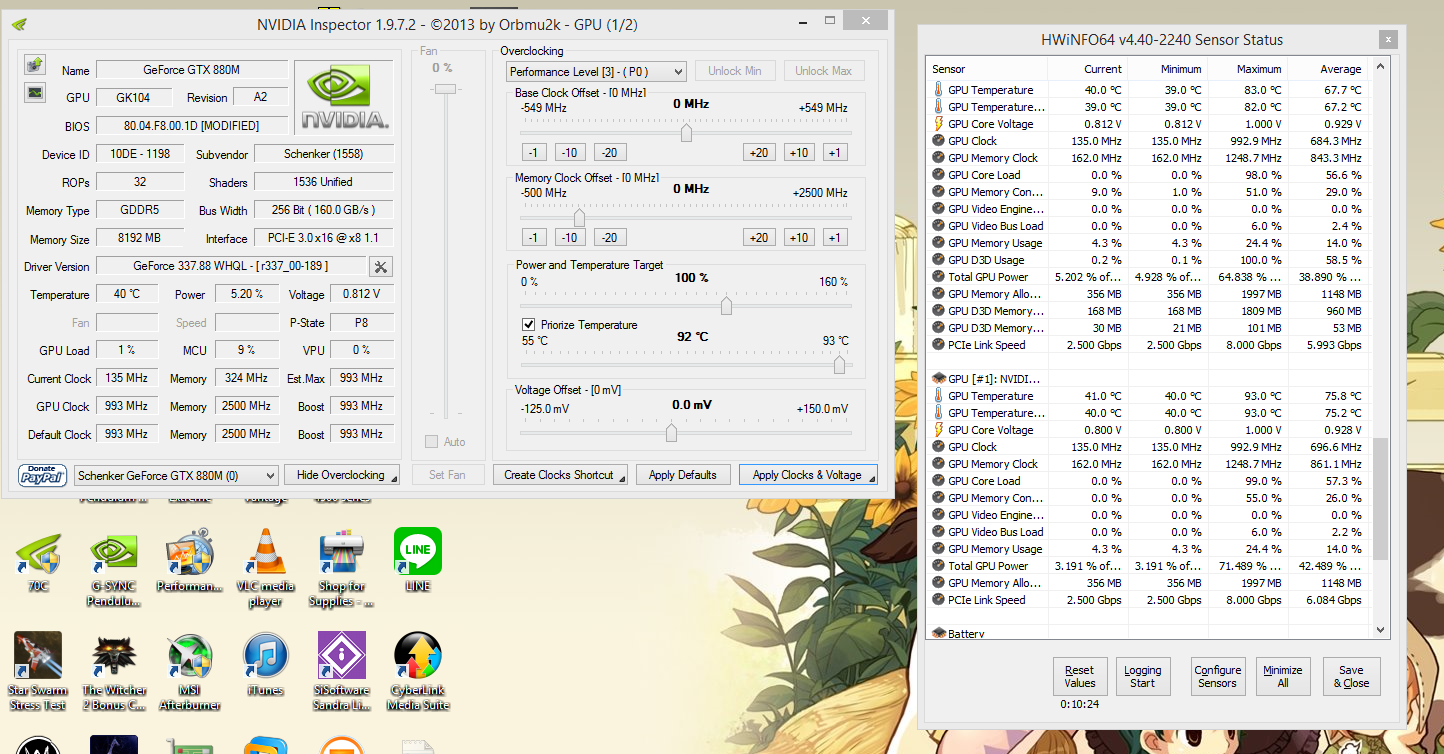Click Base Clock Offset +1 button
The image size is (1444, 754).
click(x=835, y=152)
